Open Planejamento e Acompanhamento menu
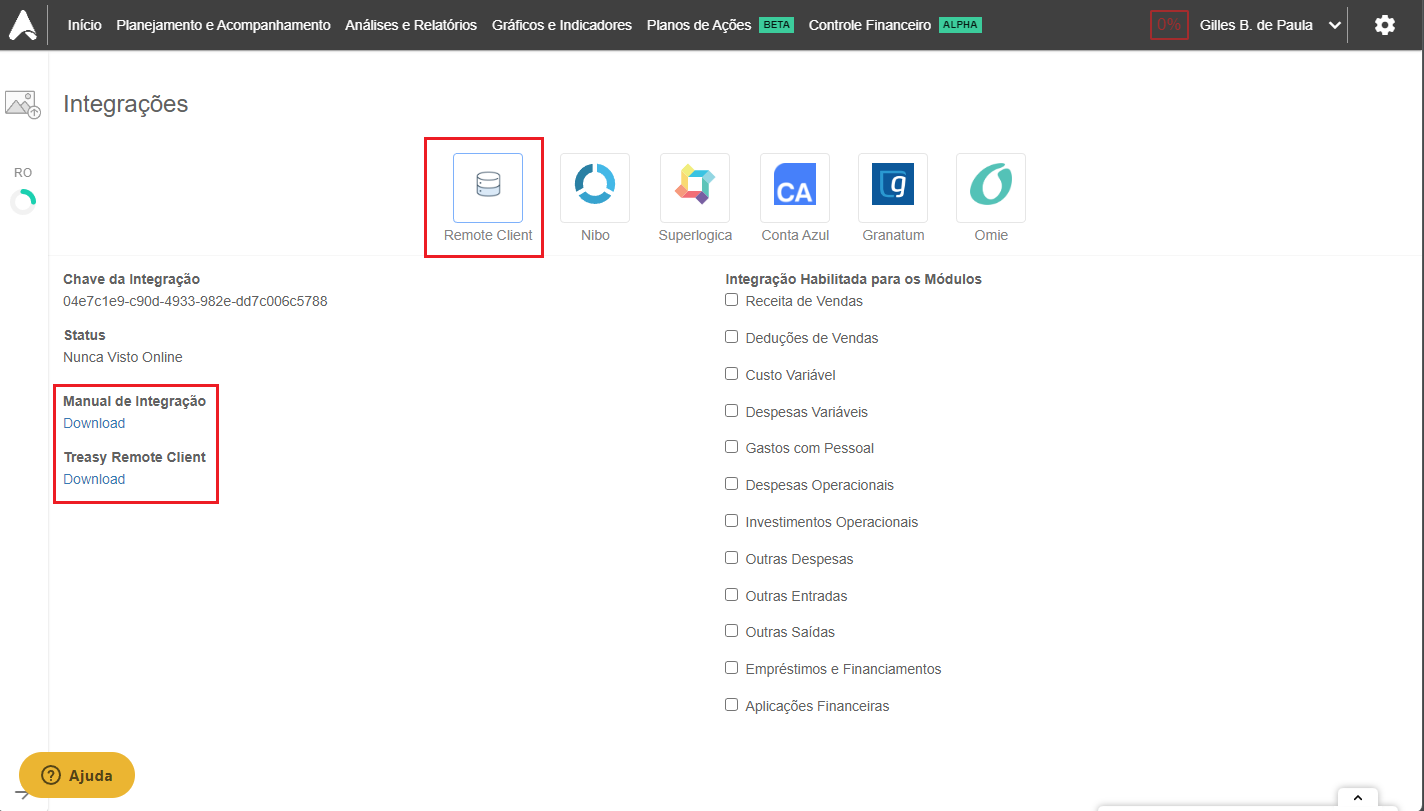This screenshot has height=811, width=1424. tap(223, 25)
